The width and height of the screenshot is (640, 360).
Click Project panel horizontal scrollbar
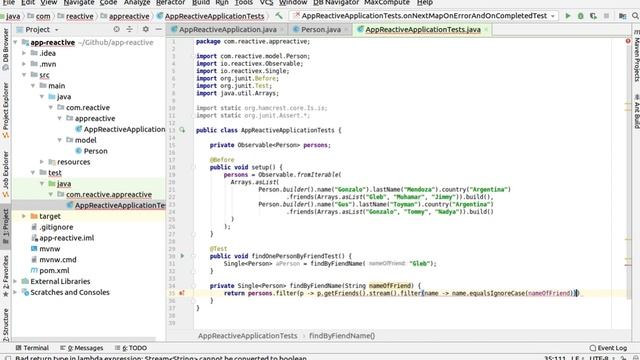pos(84,339)
